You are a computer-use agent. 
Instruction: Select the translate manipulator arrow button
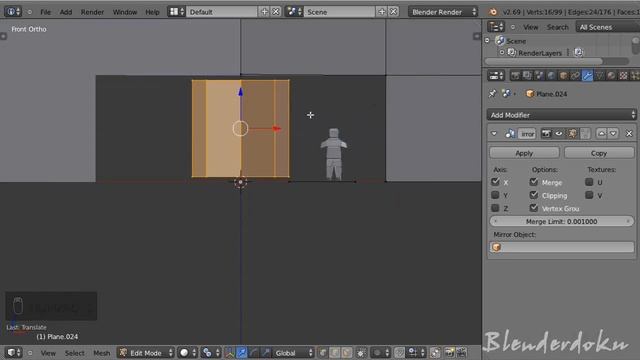[242, 352]
